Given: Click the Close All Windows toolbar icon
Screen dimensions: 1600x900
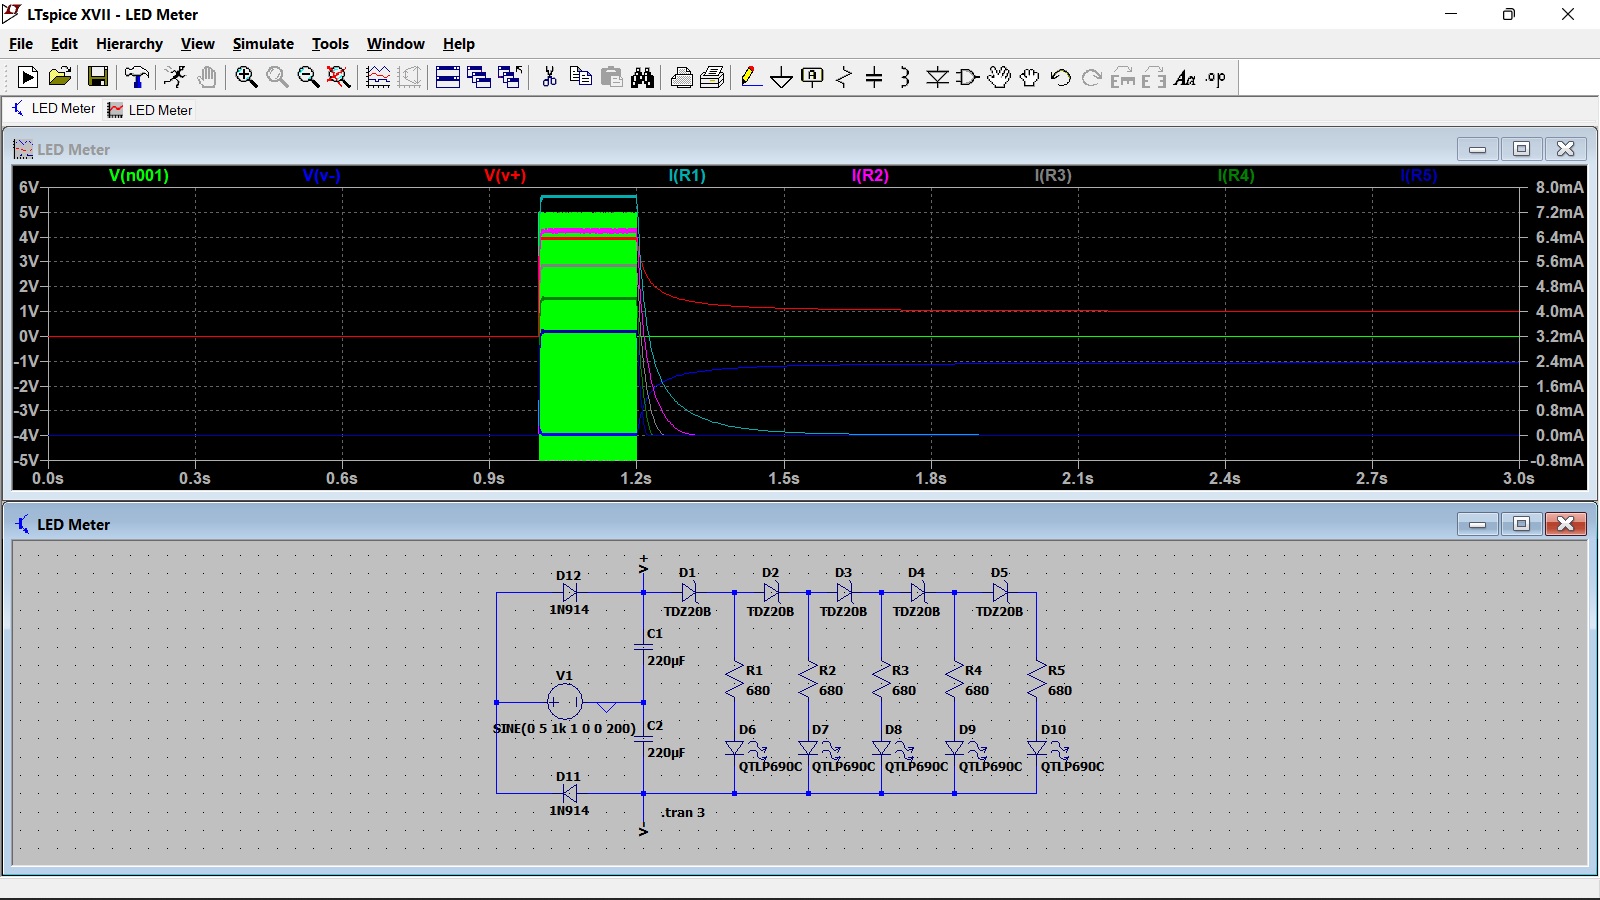Looking at the screenshot, I should coord(510,77).
